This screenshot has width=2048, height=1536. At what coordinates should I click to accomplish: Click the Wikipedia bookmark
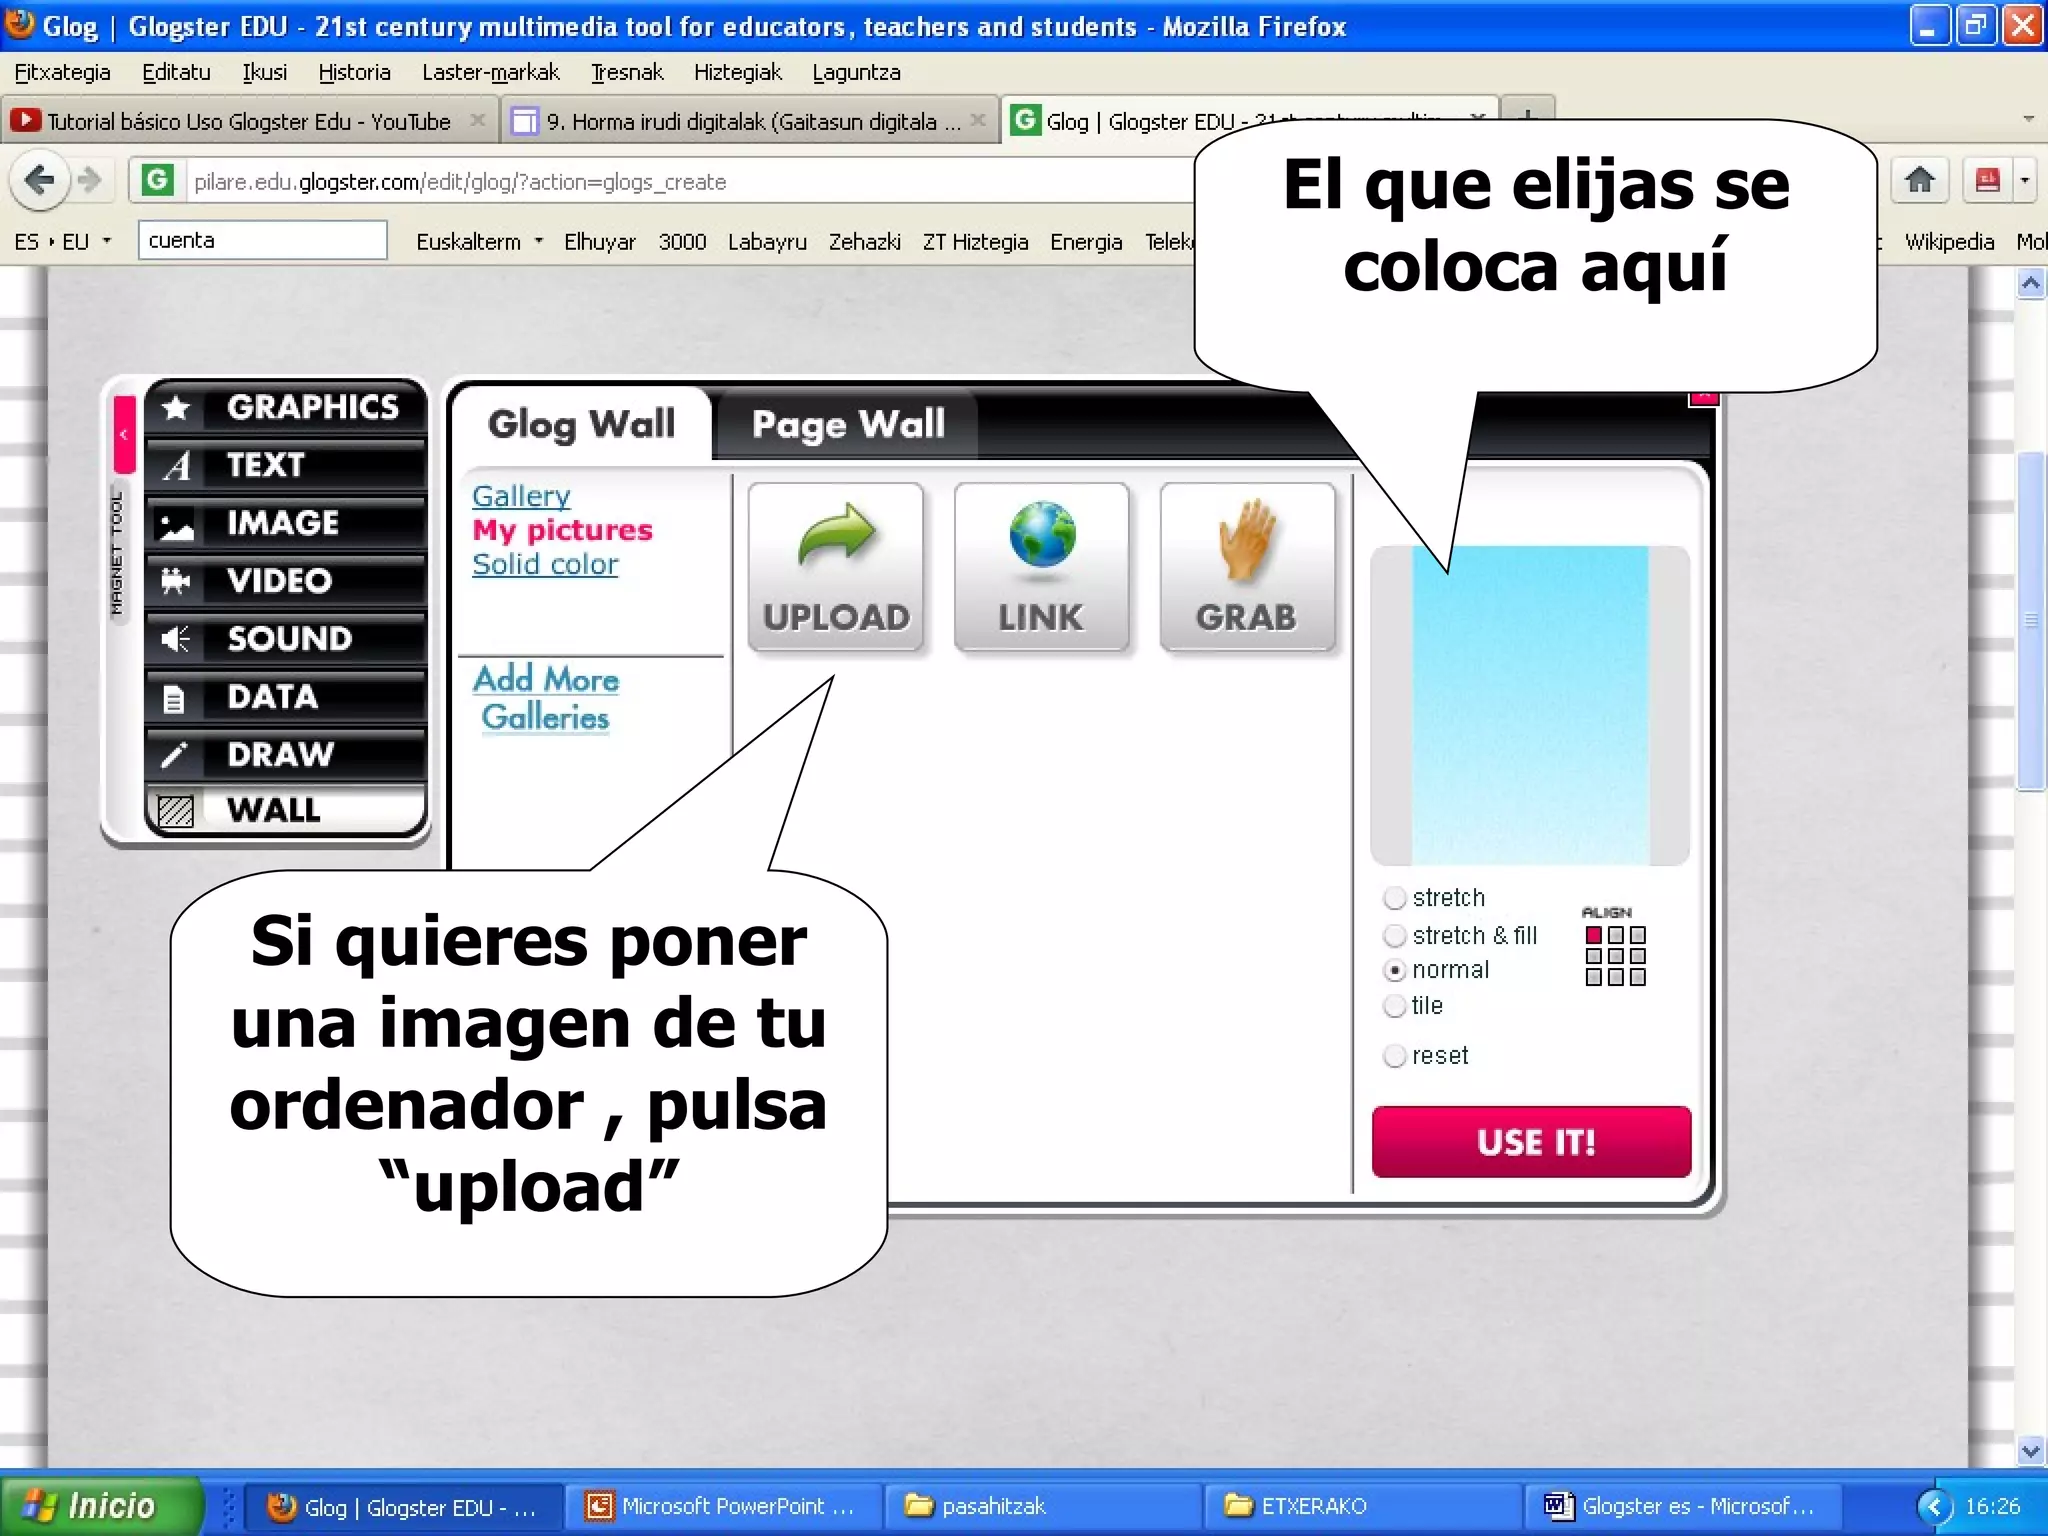click(1949, 242)
